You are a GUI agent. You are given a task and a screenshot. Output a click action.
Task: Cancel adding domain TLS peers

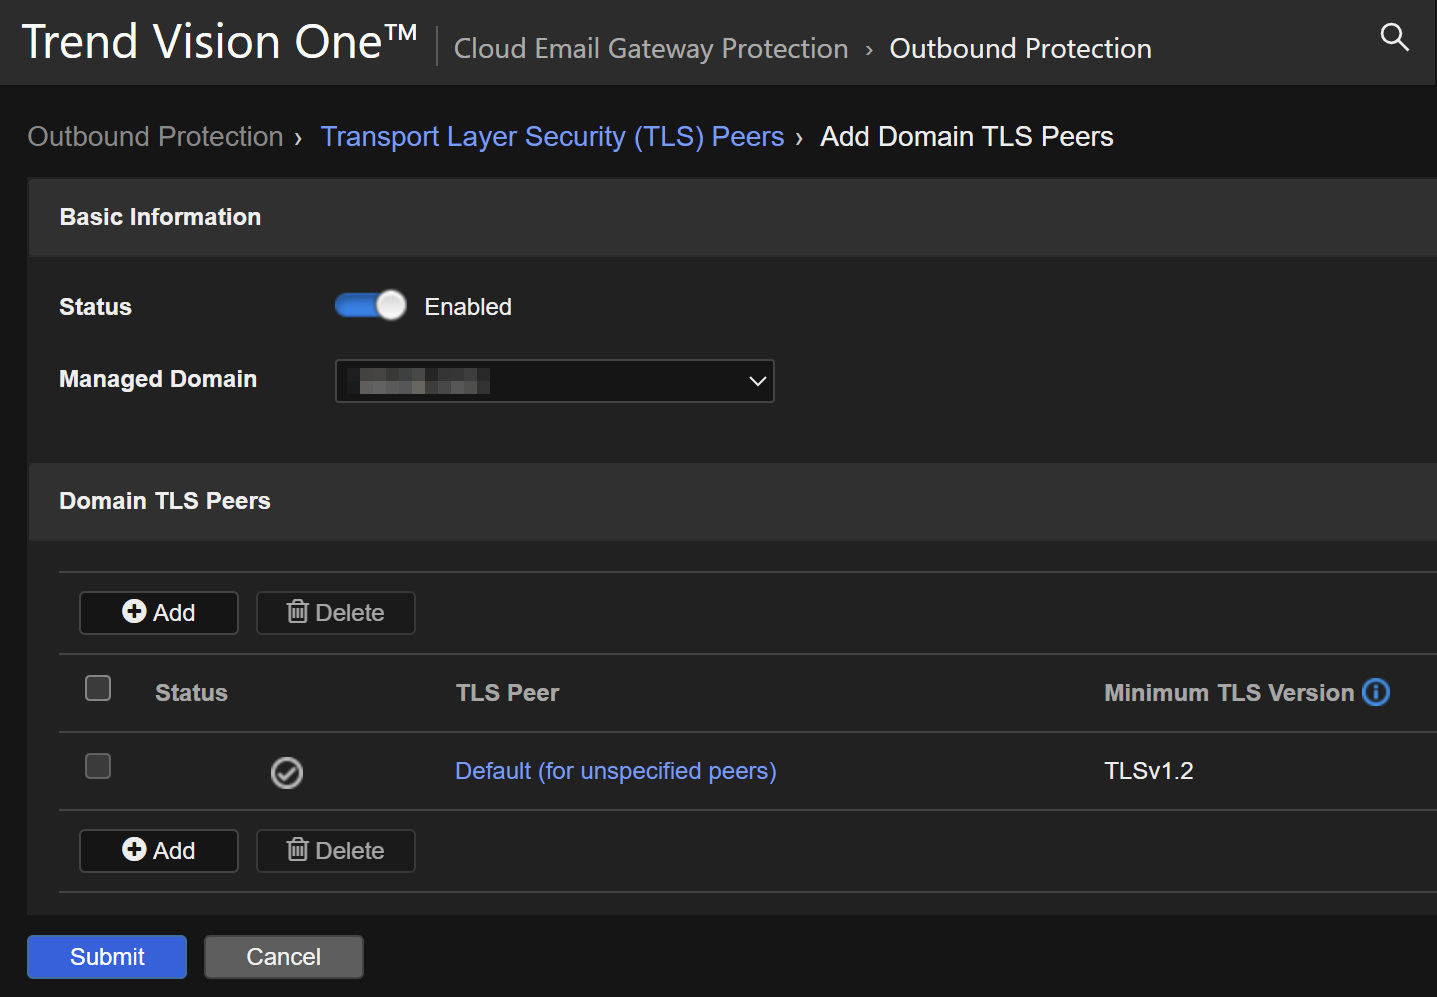[x=284, y=957]
